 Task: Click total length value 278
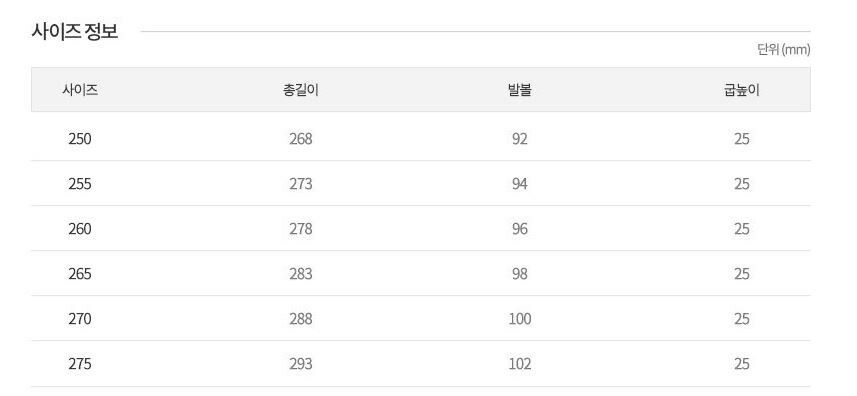[x=301, y=229]
